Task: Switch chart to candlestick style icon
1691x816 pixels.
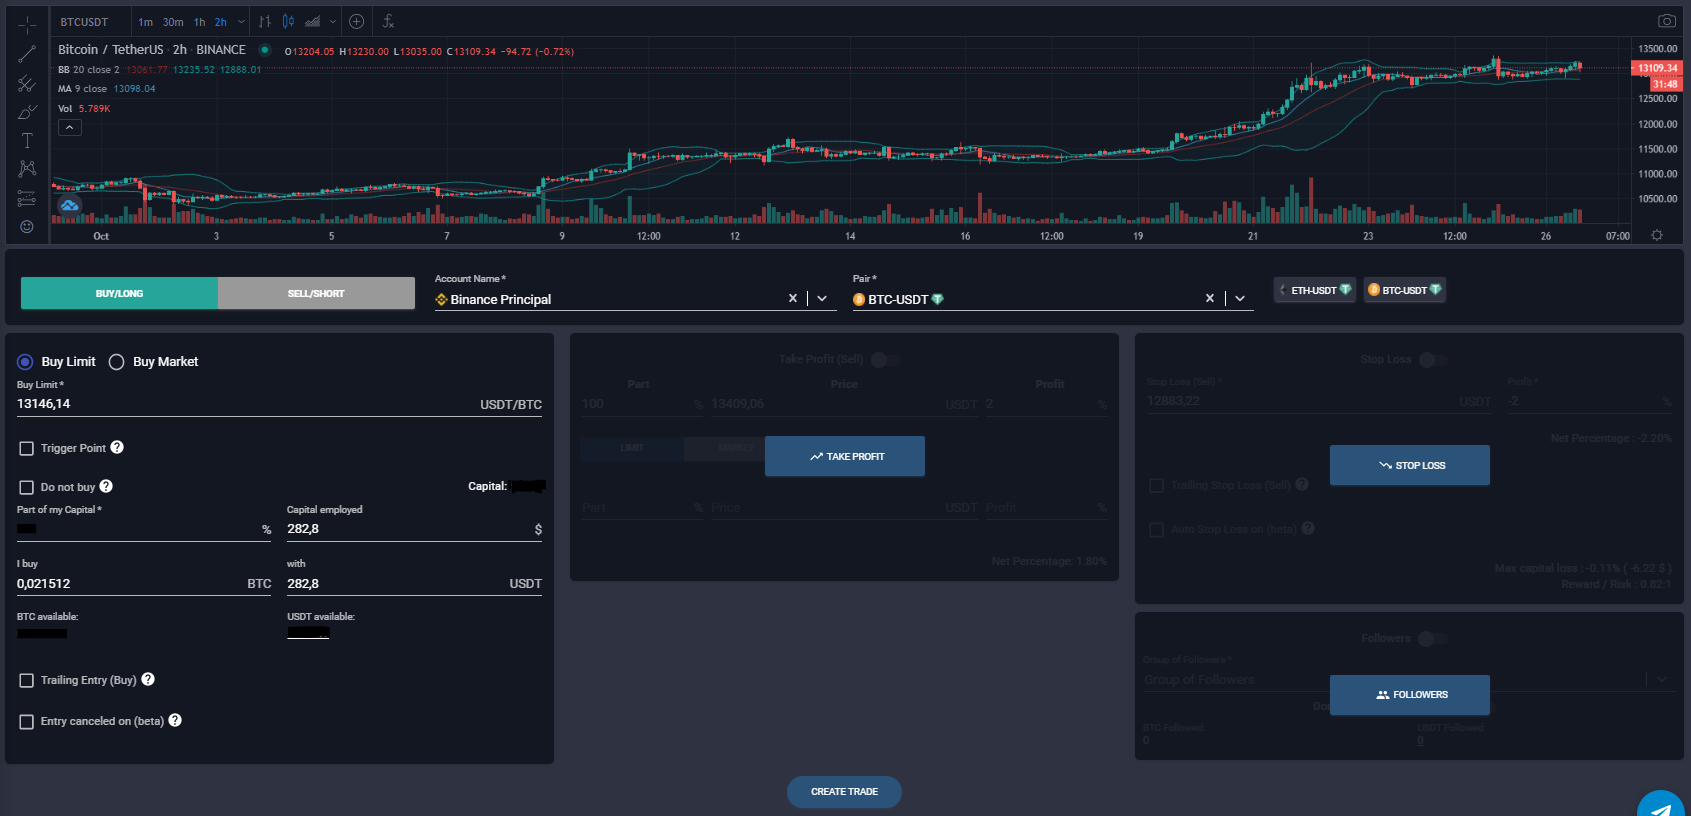Action: point(288,21)
